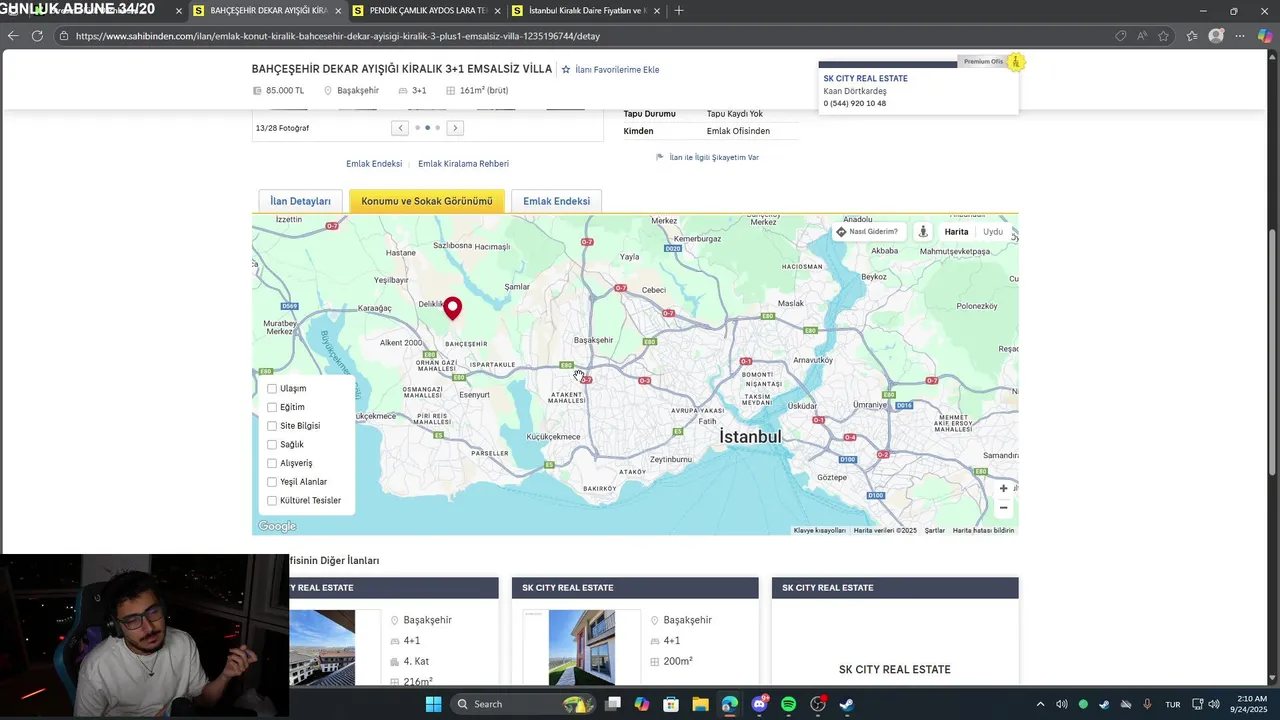Click Nasıl Giderim directions button

coord(867,232)
